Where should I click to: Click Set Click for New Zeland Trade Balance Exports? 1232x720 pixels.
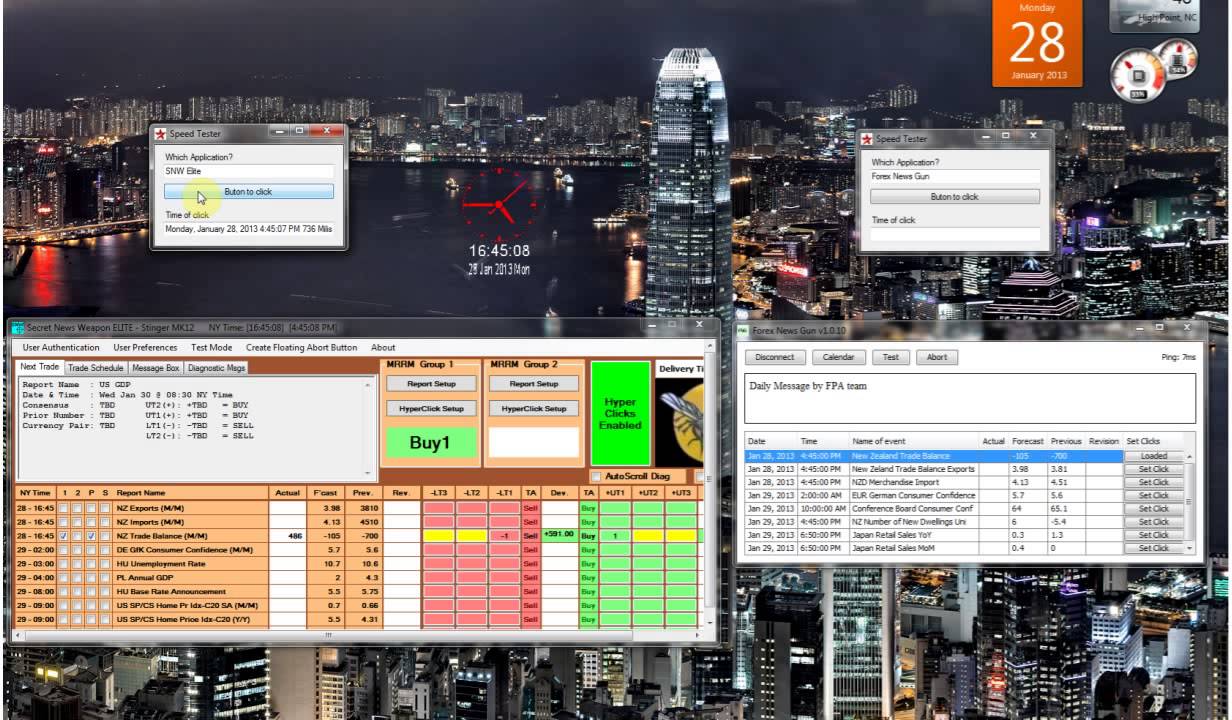click(1153, 469)
